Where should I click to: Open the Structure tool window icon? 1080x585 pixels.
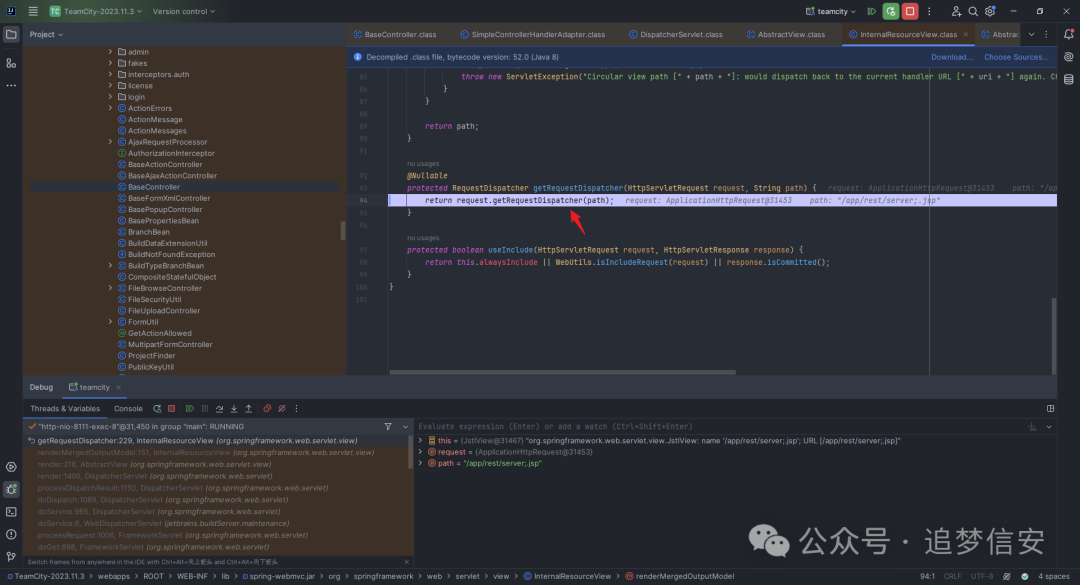click(11, 62)
